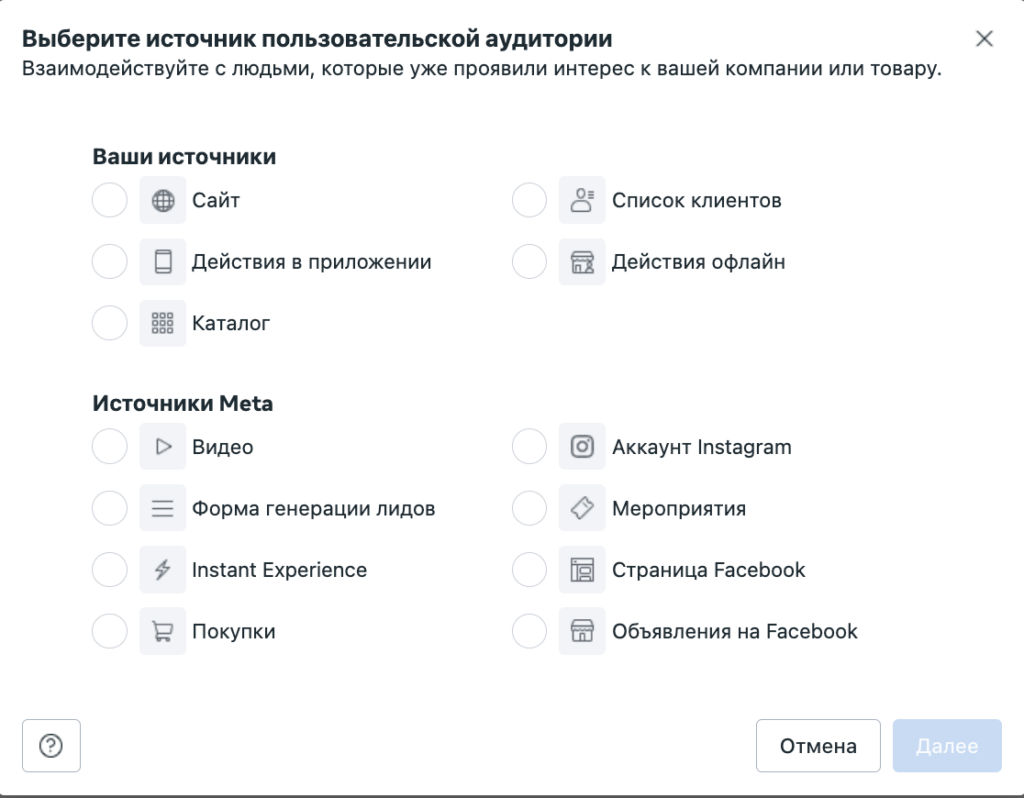Viewport: 1024px width, 798px height.
Task: Click the Видео play icon
Action: (163, 446)
